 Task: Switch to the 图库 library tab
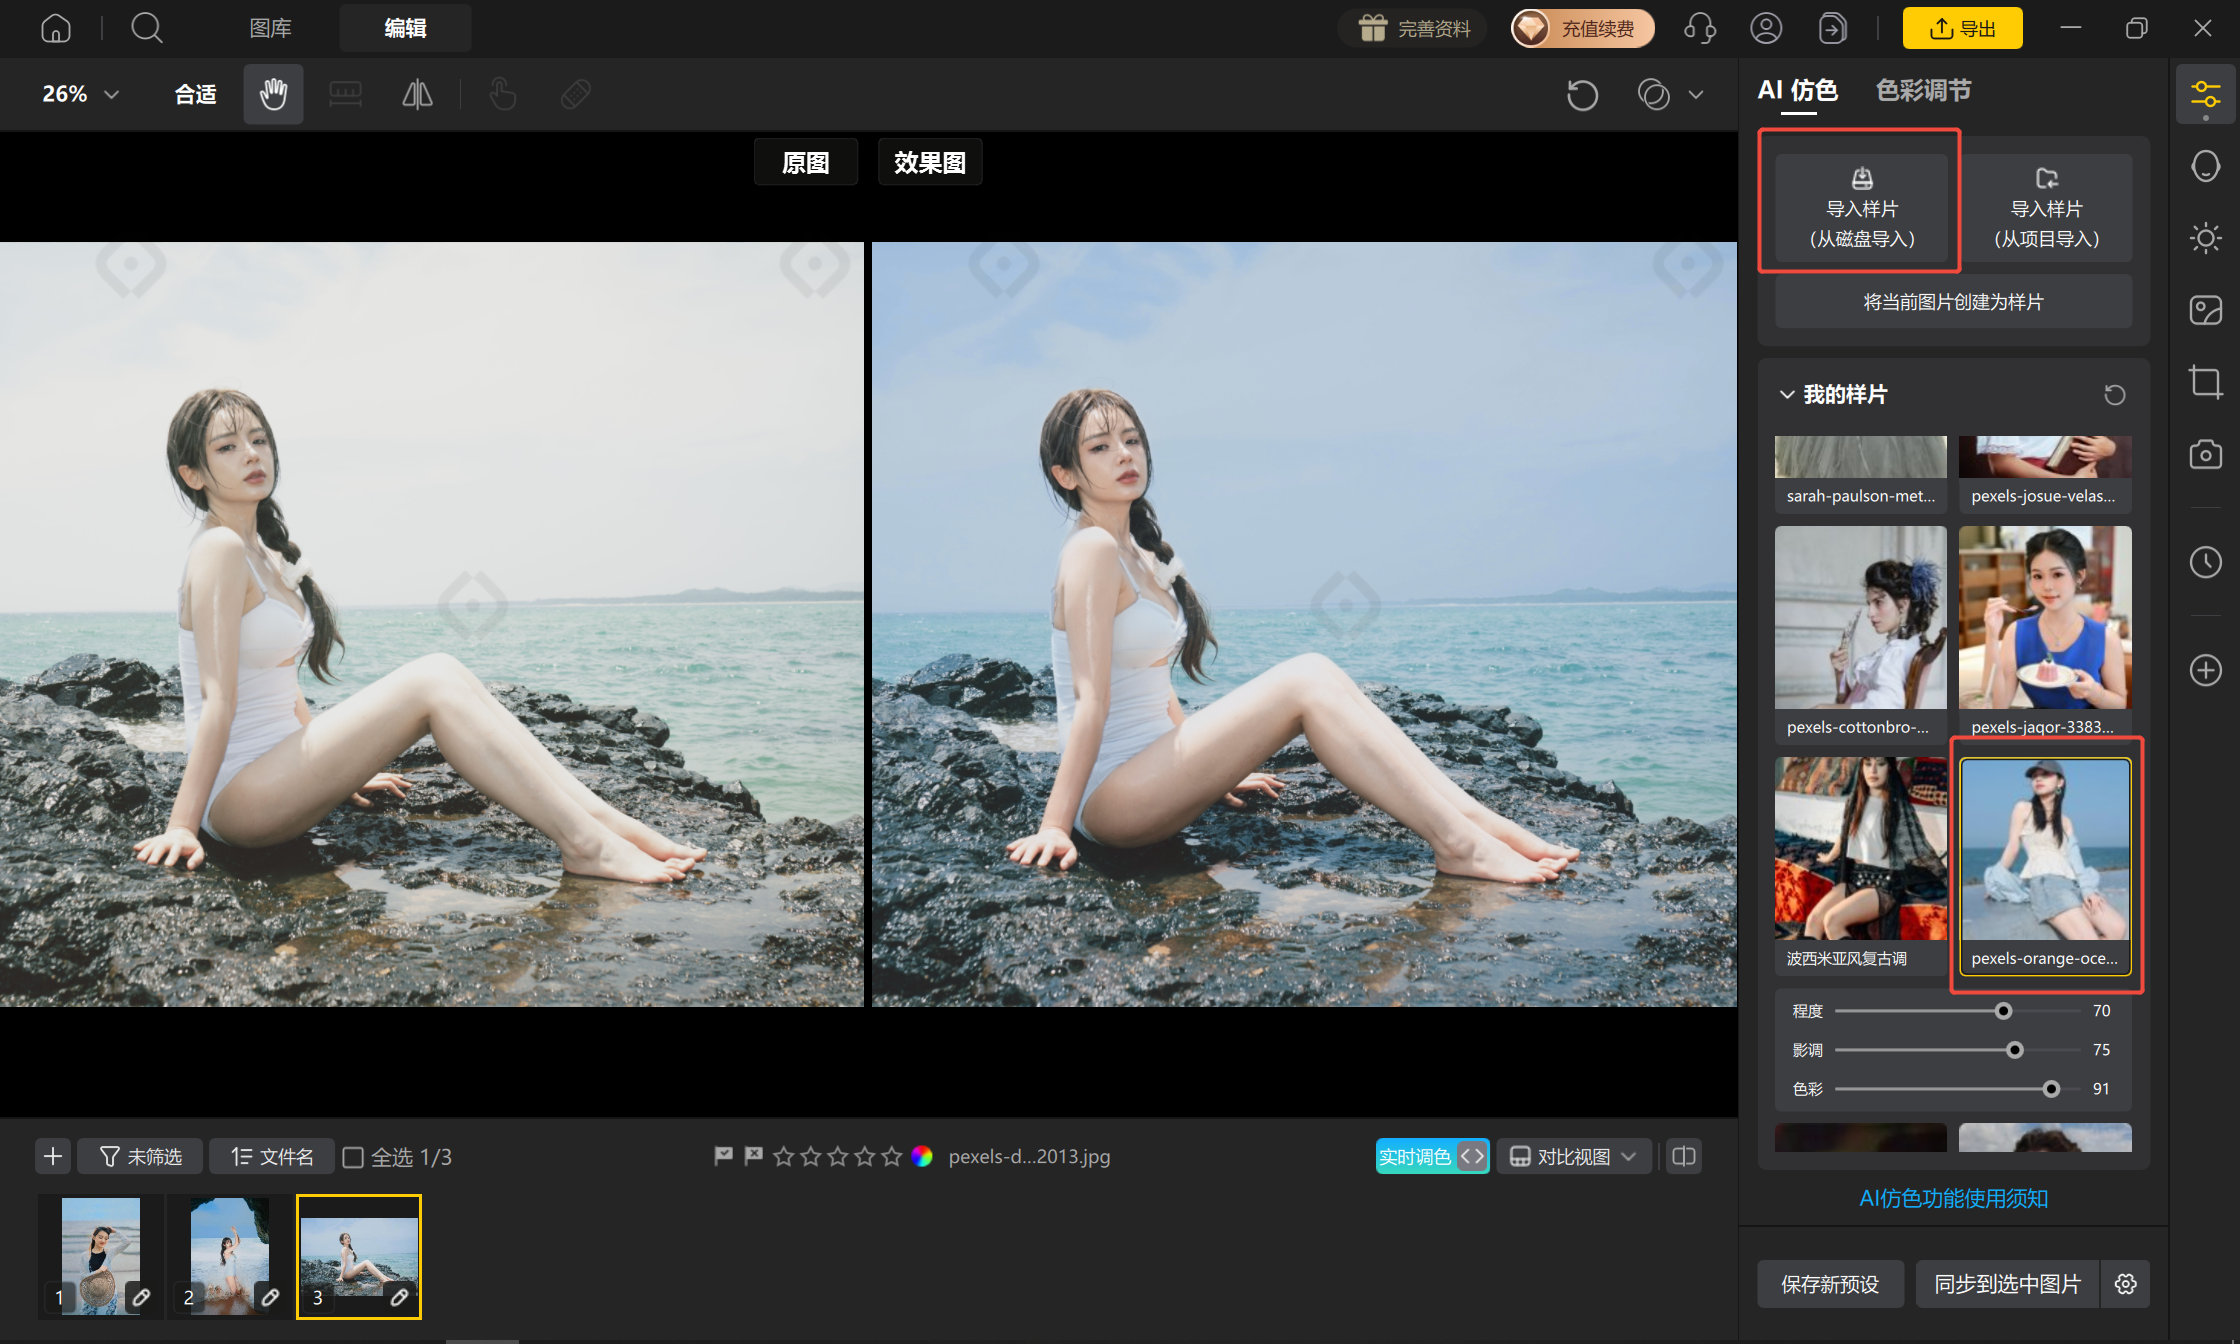point(270,28)
